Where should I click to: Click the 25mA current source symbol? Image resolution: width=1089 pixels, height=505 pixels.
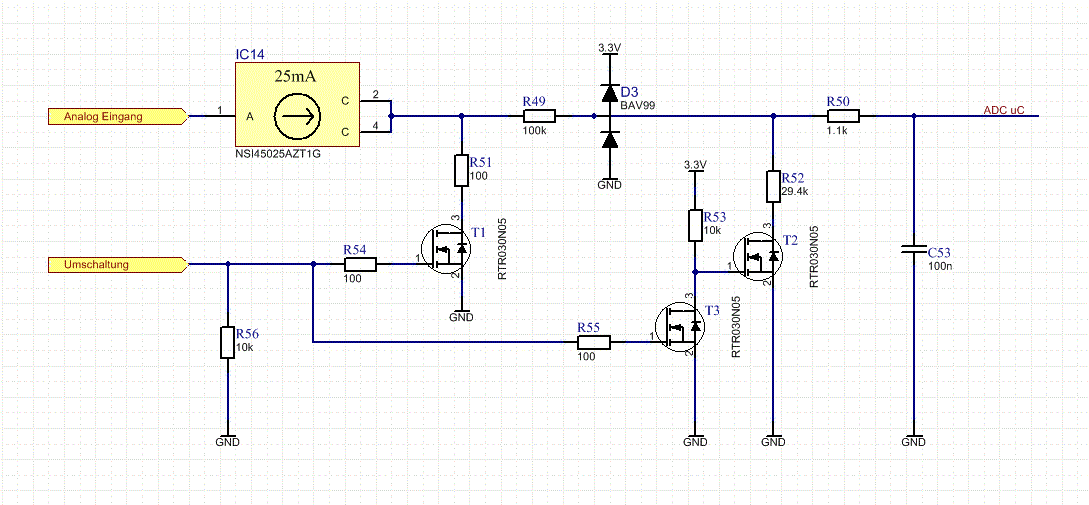(297, 117)
